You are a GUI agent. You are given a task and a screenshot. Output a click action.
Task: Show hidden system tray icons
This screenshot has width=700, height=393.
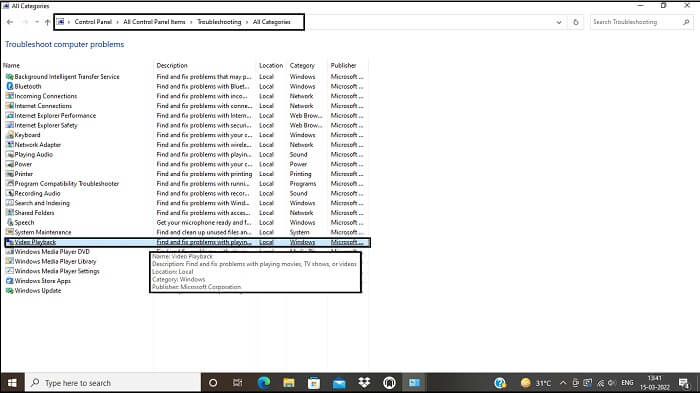(x=563, y=383)
